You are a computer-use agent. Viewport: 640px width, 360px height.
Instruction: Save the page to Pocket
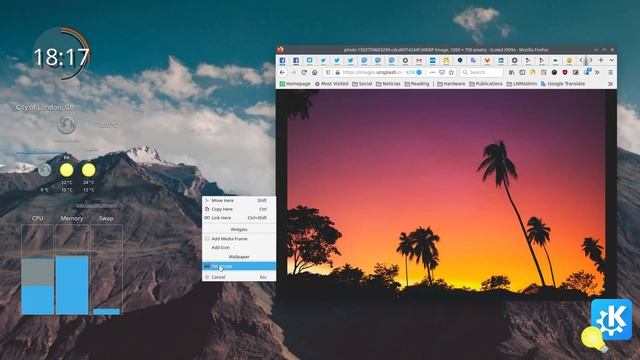[x=442, y=72]
